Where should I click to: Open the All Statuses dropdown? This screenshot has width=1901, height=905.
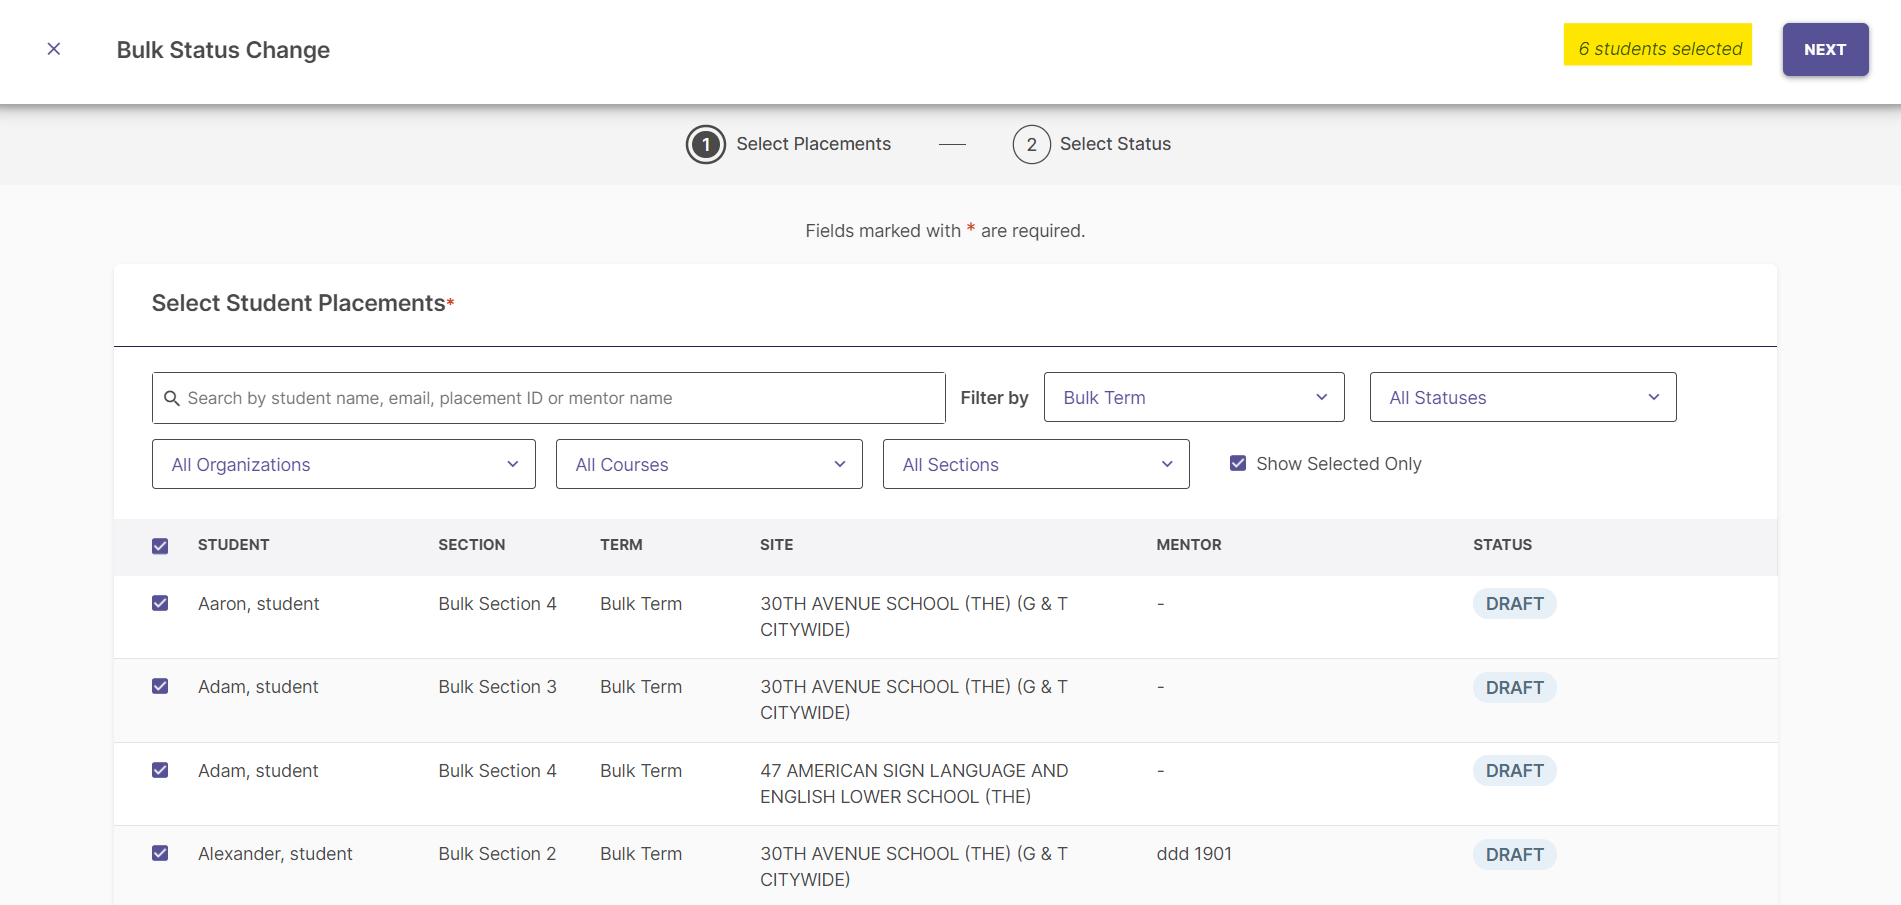[1522, 397]
